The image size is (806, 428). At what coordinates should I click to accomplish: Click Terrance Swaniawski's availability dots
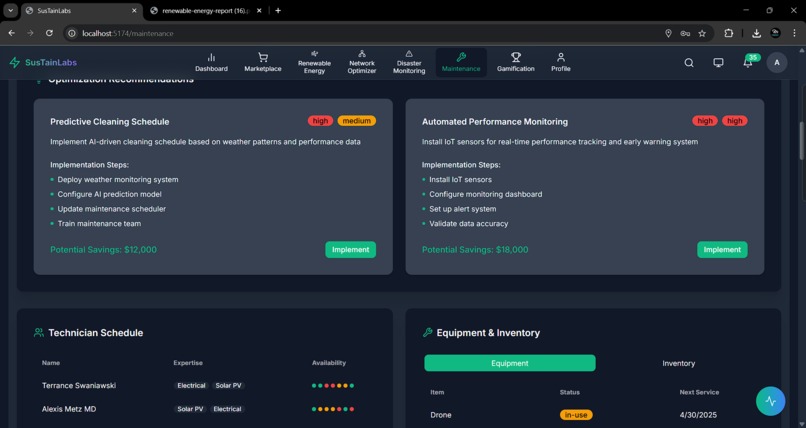(333, 385)
